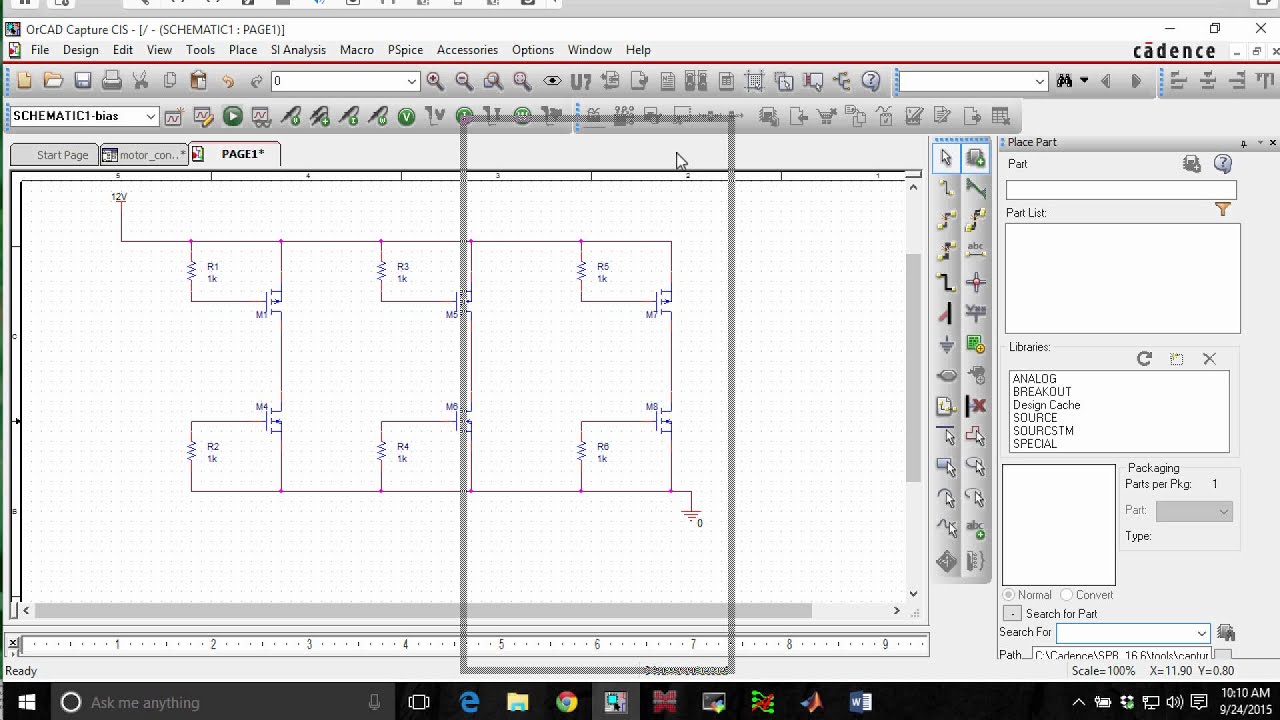Select the BREAKOUT library
Viewport: 1280px width, 720px height.
coord(1042,392)
